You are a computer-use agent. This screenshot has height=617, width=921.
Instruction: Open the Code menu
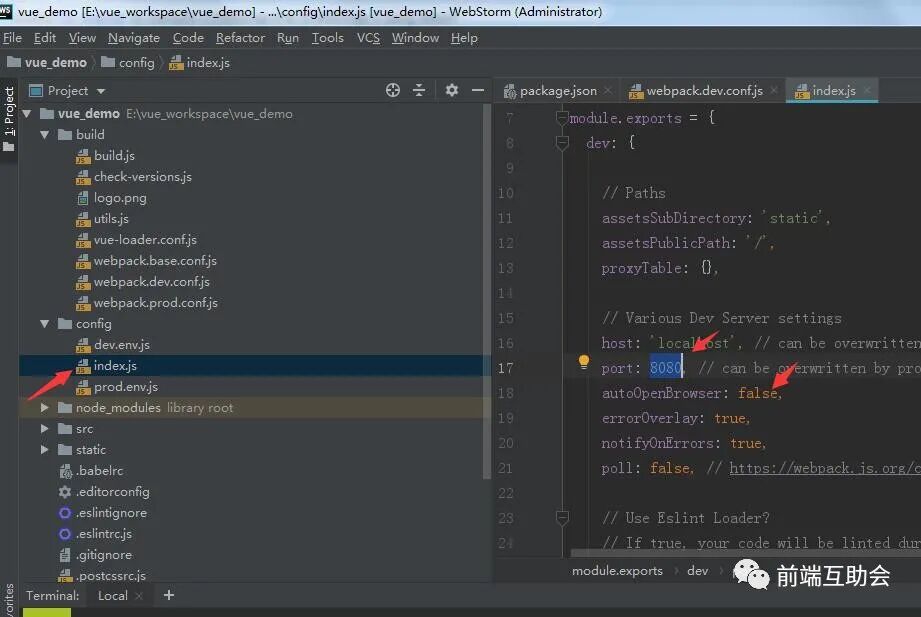pyautogui.click(x=188, y=38)
